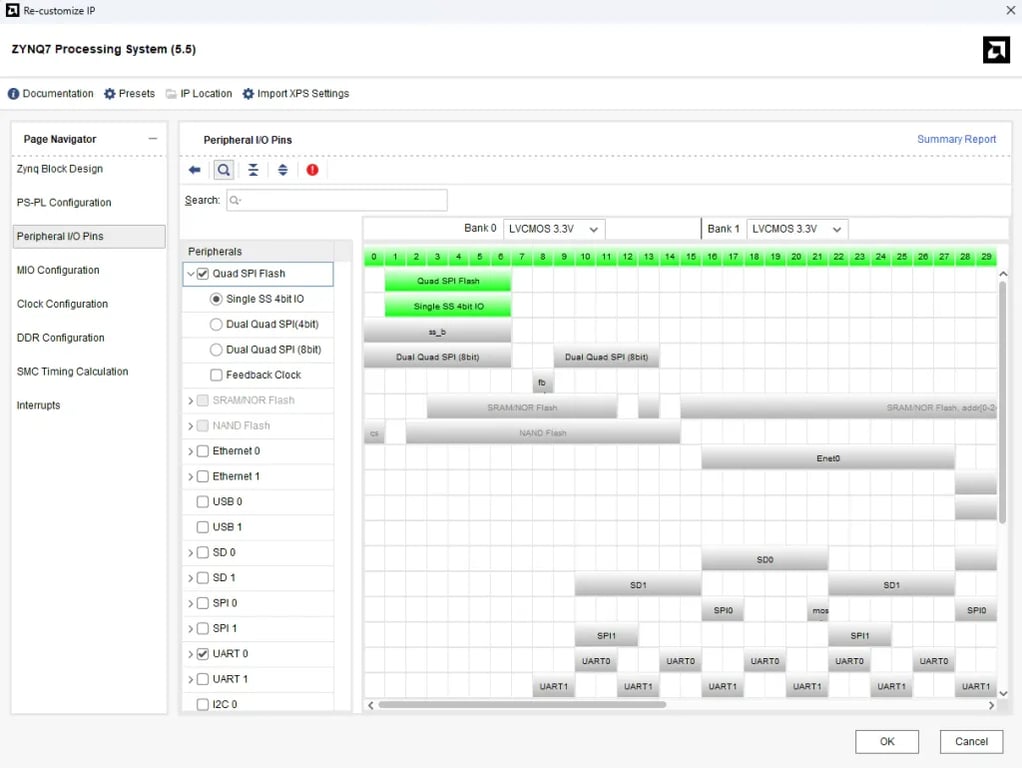This screenshot has height=768, width=1022.
Task: Open the Interrupts page
Action: 38,406
